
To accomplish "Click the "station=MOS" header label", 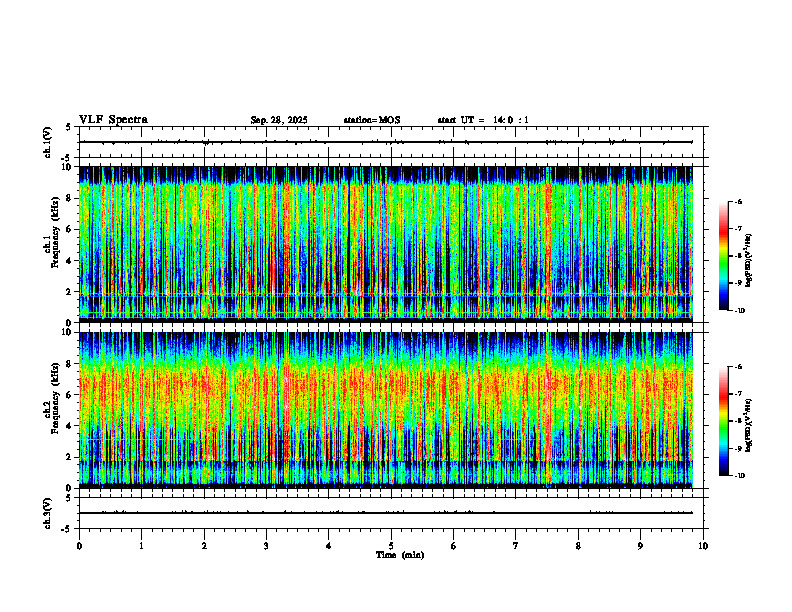I will point(372,120).
